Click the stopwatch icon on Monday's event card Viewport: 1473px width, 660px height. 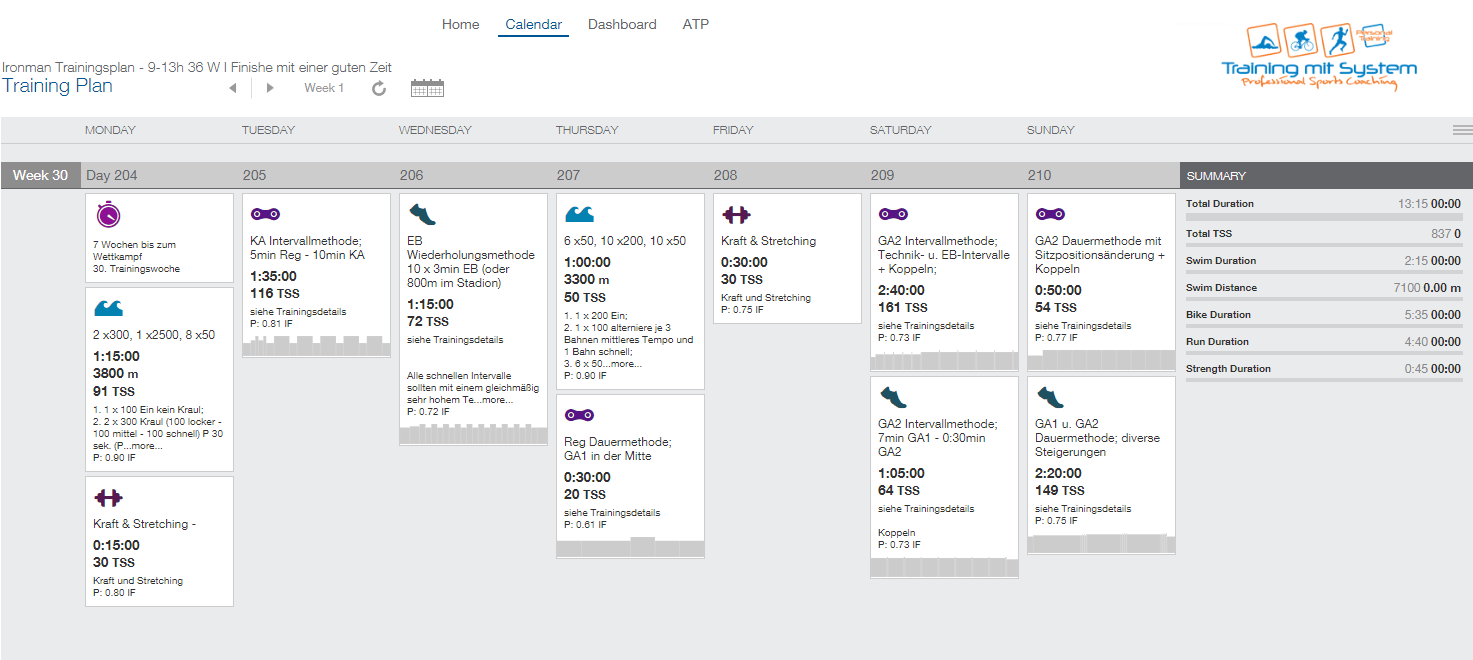point(108,215)
